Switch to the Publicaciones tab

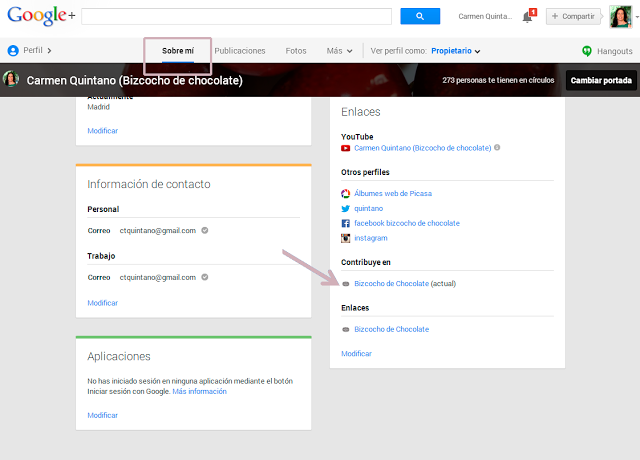240,51
